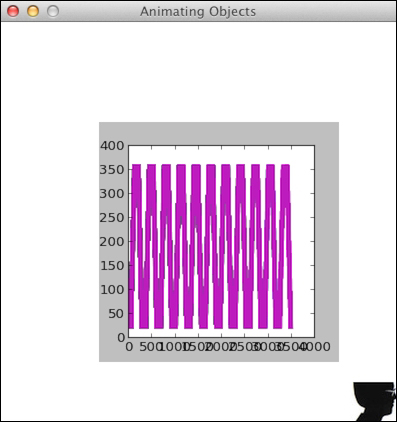Viewport: 397px width, 422px height.
Task: Click the 150 y-axis tick label
Action: pyautogui.click(x=112, y=266)
